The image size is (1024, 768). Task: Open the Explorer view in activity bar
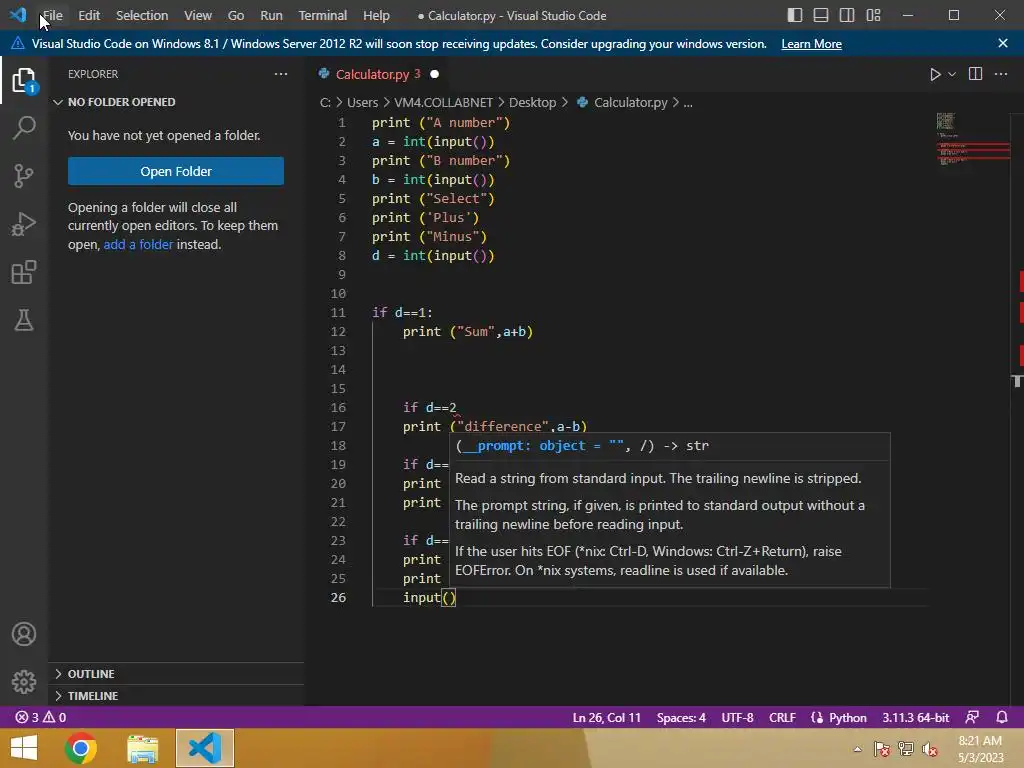[24, 80]
